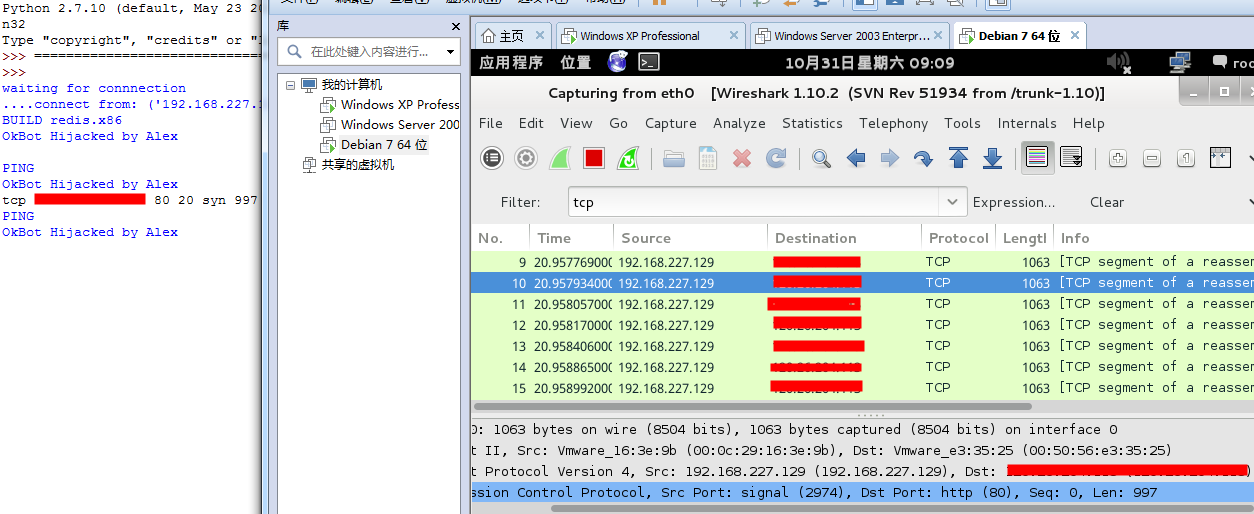
Task: Open capture options gear icon
Action: pyautogui.click(x=526, y=158)
